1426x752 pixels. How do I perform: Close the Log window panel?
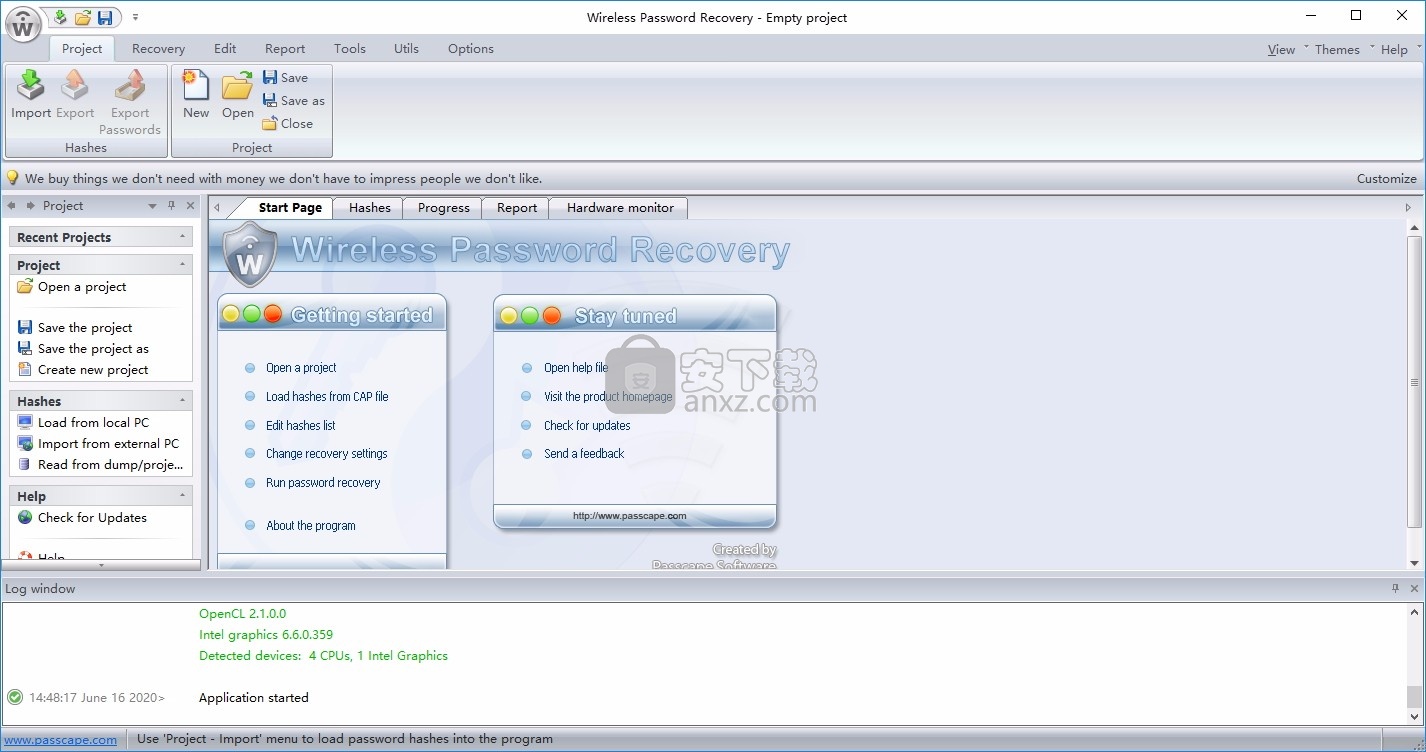click(x=1414, y=589)
